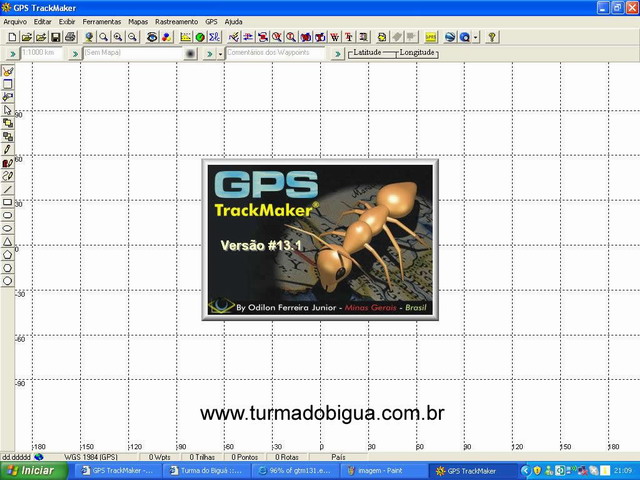Image resolution: width=640 pixels, height=480 pixels.
Task: Open the Exibir menu
Action: [67, 22]
